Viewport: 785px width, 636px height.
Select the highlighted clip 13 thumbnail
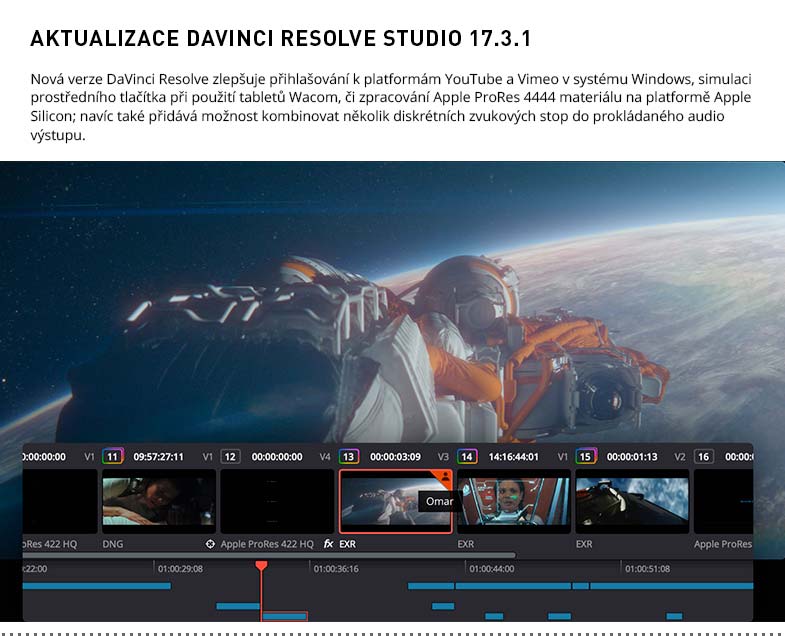(x=396, y=501)
